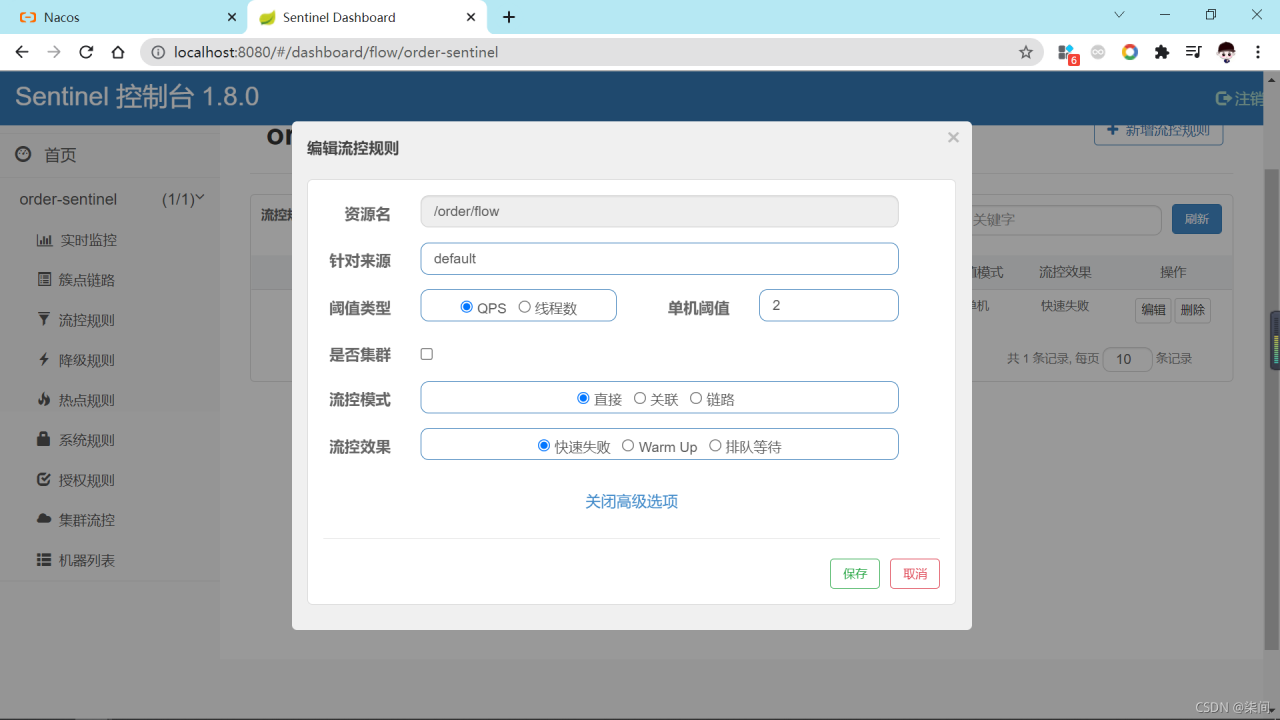1280x720 pixels.
Task: Open 系统规则 in the sidebar
Action: [76, 440]
